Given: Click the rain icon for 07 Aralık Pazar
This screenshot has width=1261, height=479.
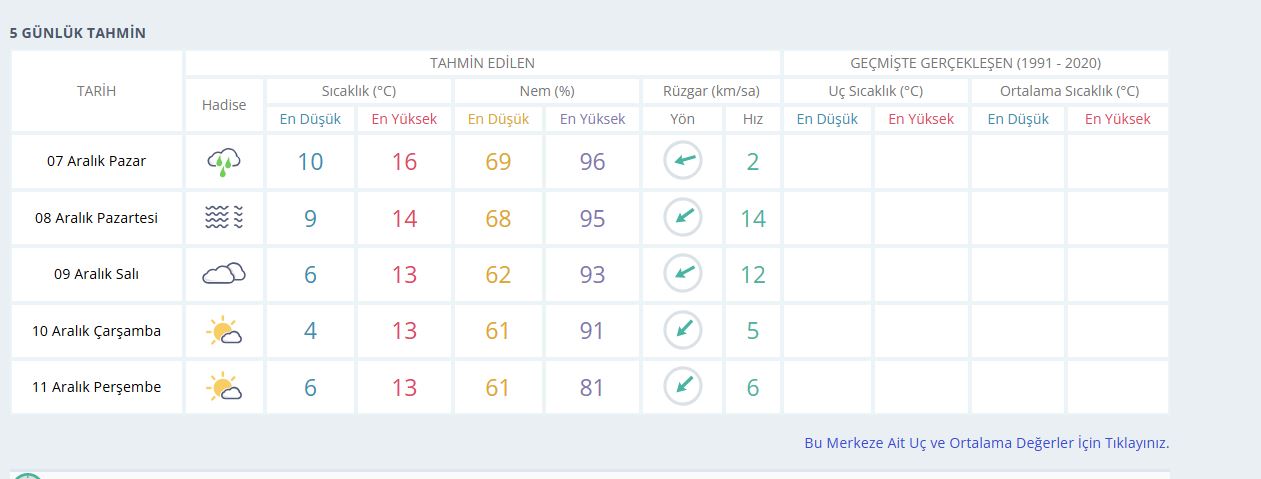Looking at the screenshot, I should pos(224,162).
